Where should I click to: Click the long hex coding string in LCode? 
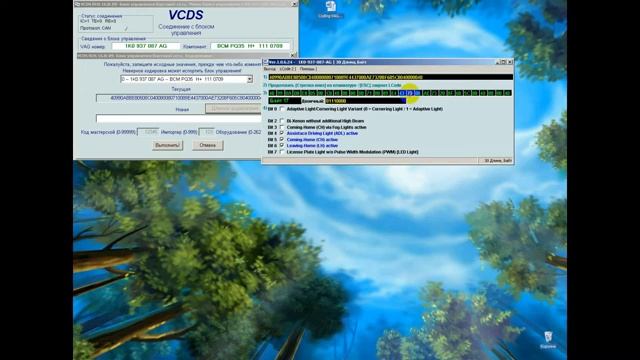point(390,77)
